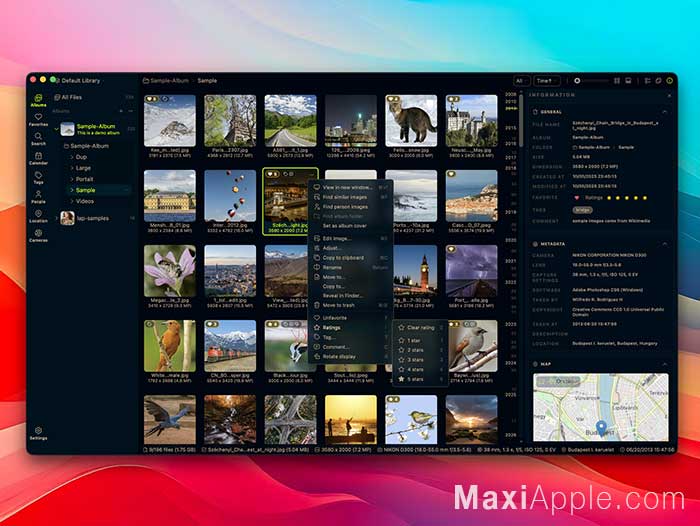Click the map pin in Budapest
Screen dimensions: 700x526
pyautogui.click(x=602, y=428)
